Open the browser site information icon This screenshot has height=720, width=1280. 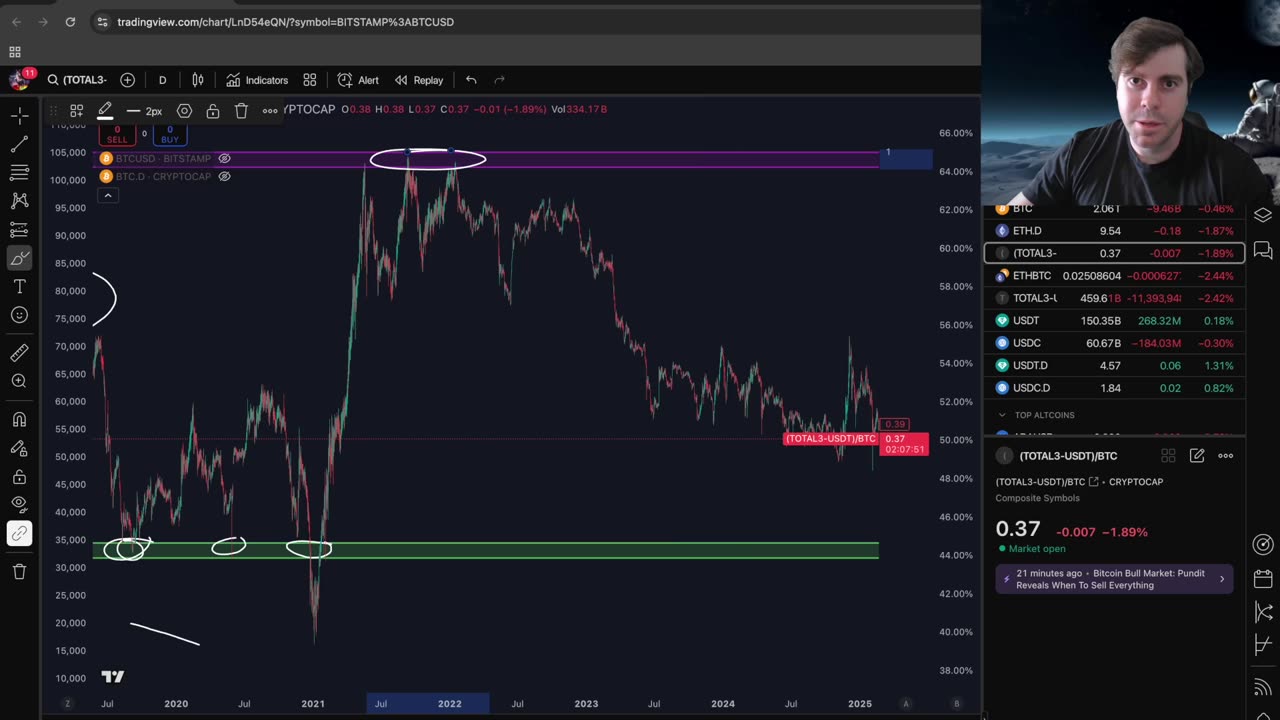102,21
